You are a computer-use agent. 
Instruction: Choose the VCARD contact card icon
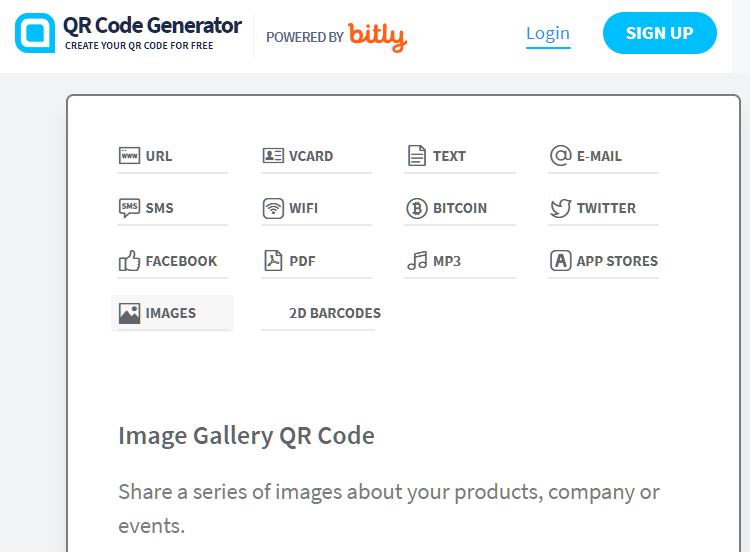coord(273,155)
